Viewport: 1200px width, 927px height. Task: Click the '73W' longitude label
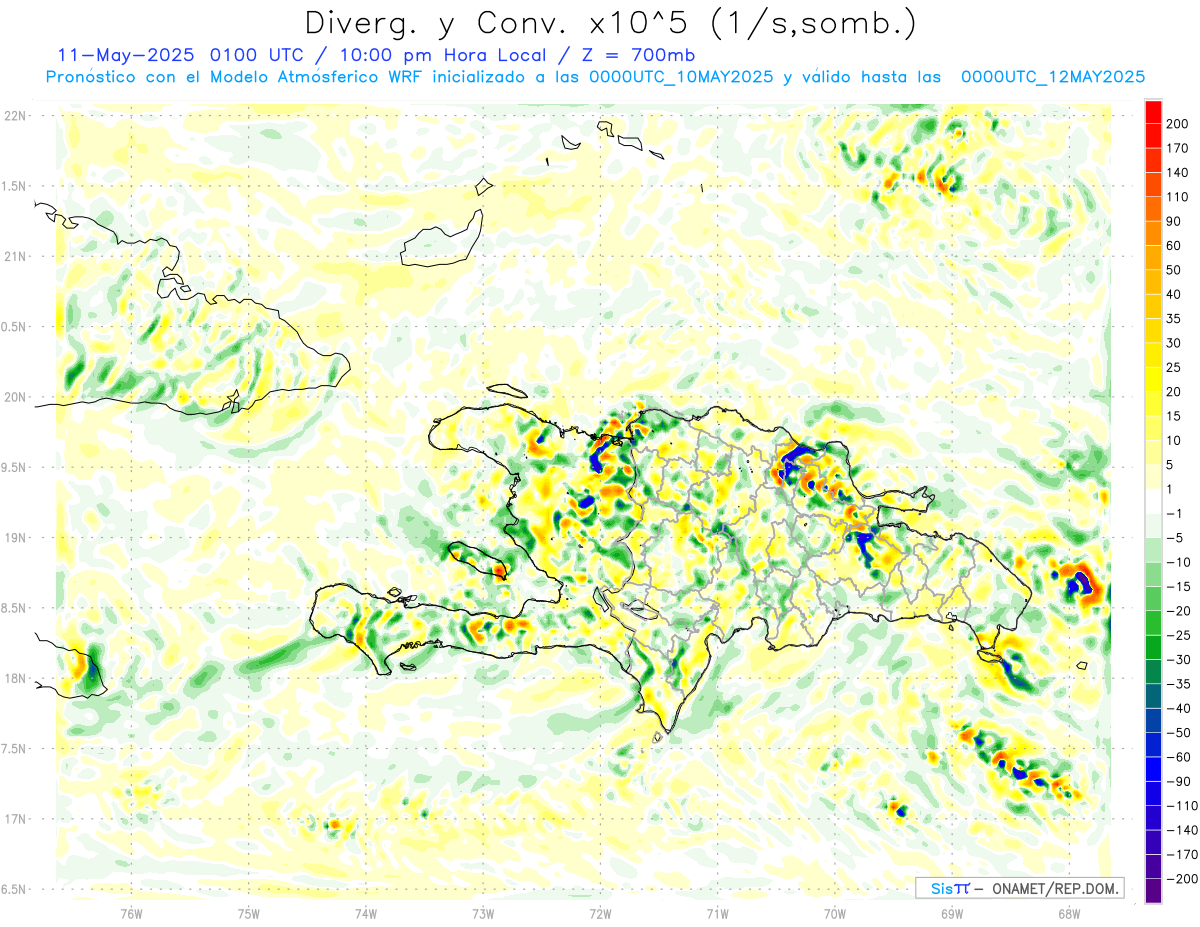coord(482,913)
